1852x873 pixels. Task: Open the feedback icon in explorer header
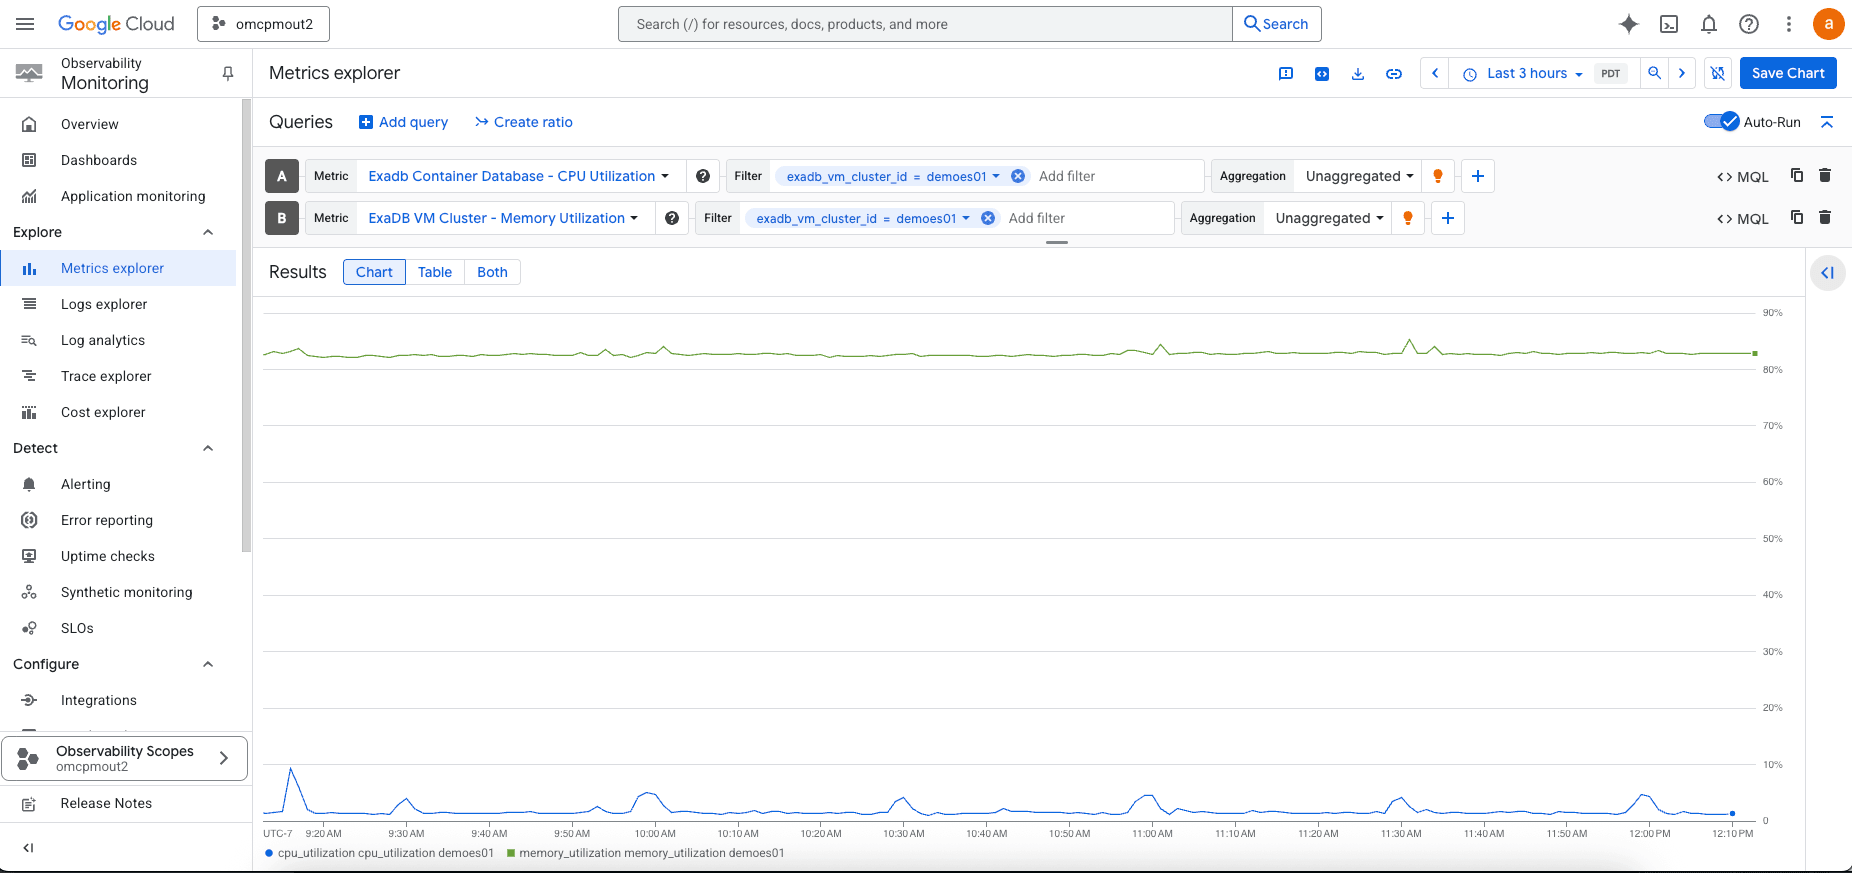(1286, 73)
